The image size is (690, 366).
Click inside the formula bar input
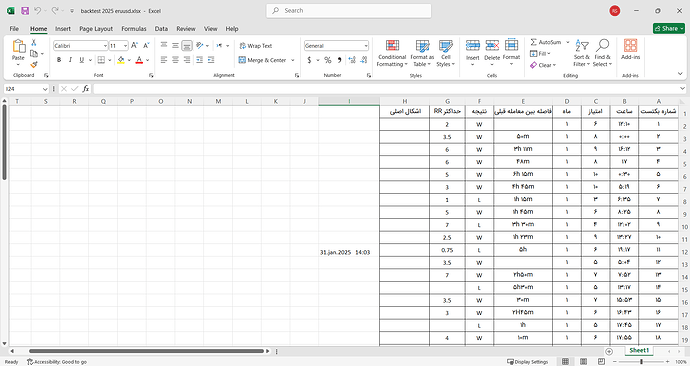click(x=387, y=89)
